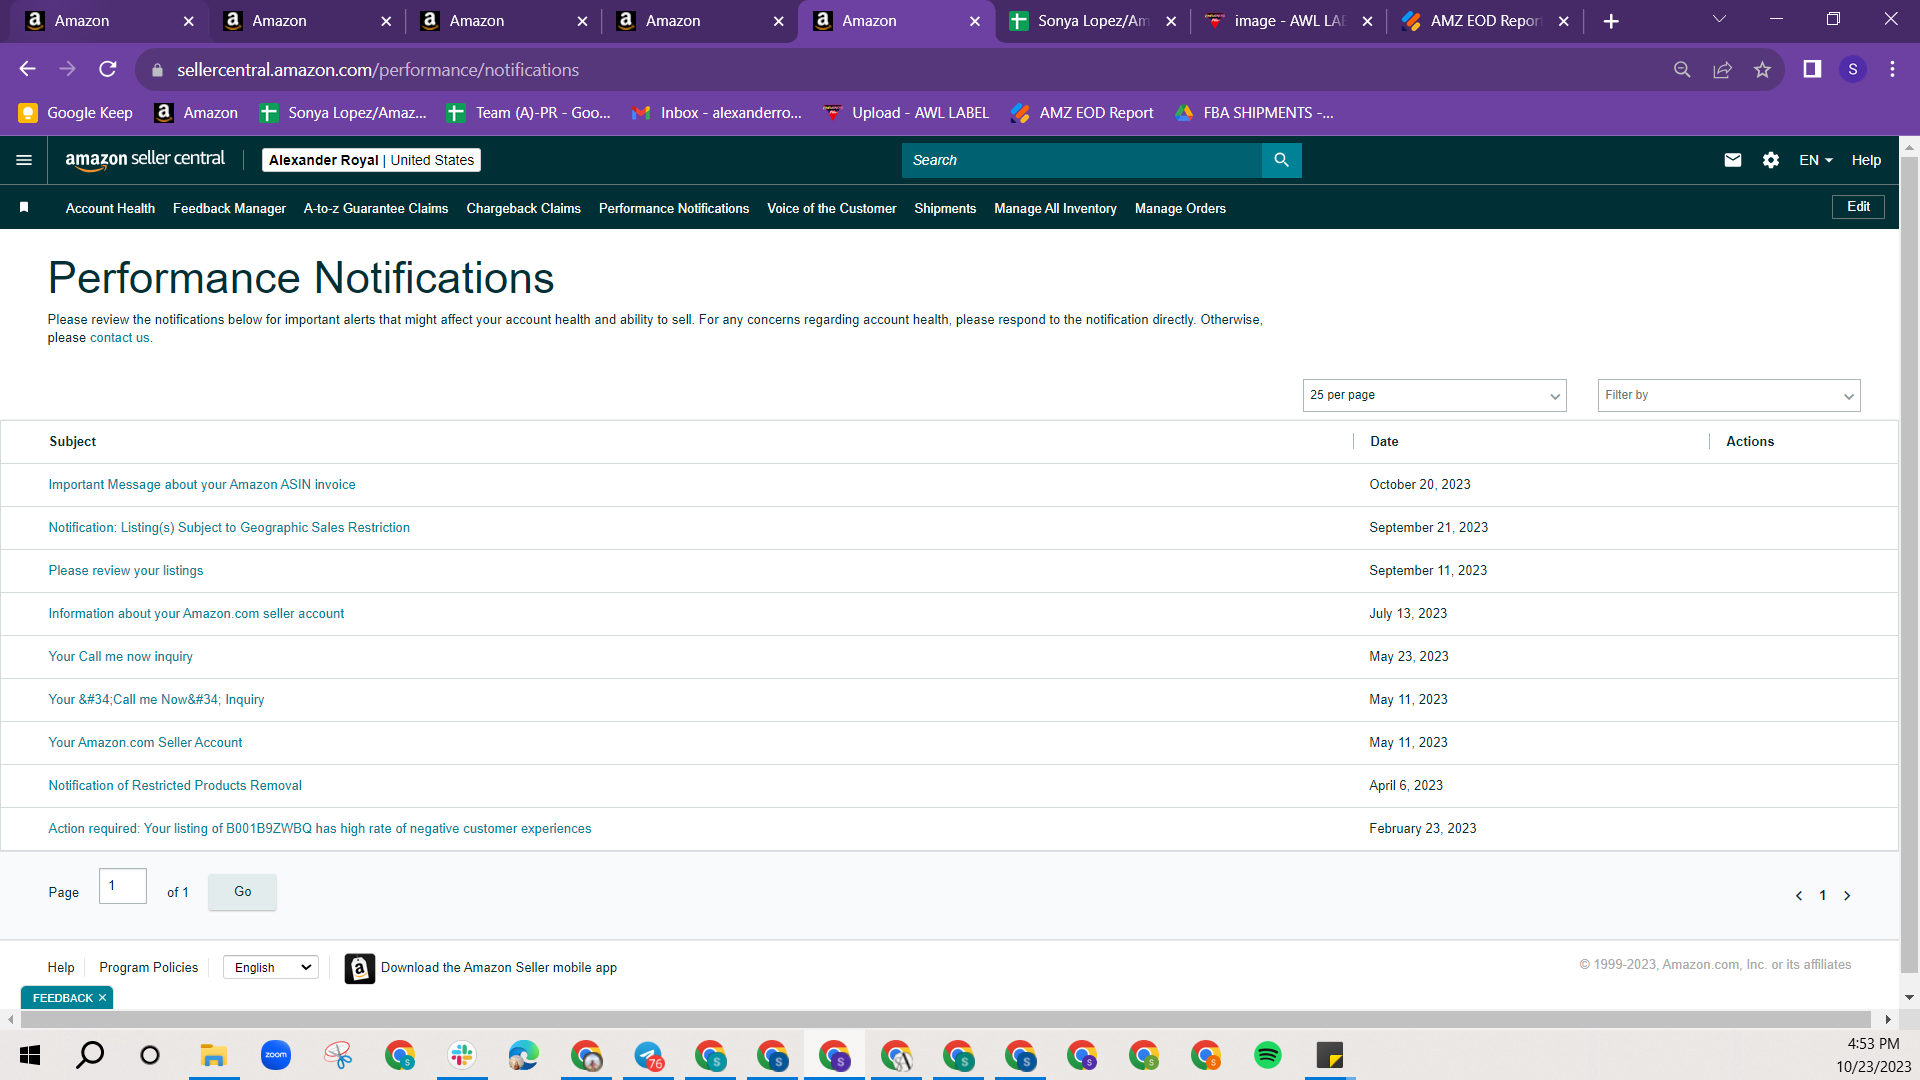1920x1080 pixels.
Task: Open 'Notification of Restricted Products Removal' notification
Action: 175,786
